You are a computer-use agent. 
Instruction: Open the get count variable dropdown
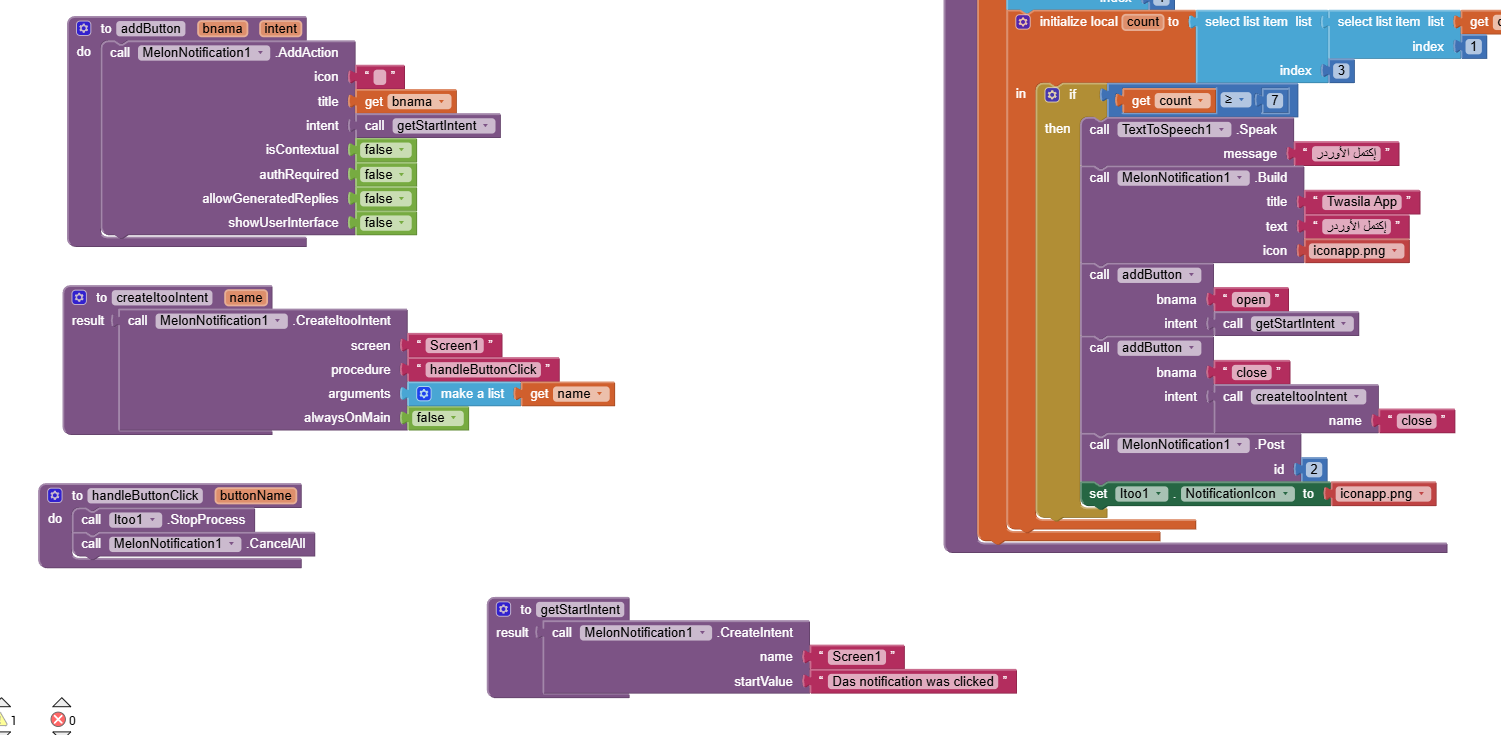pos(1182,101)
